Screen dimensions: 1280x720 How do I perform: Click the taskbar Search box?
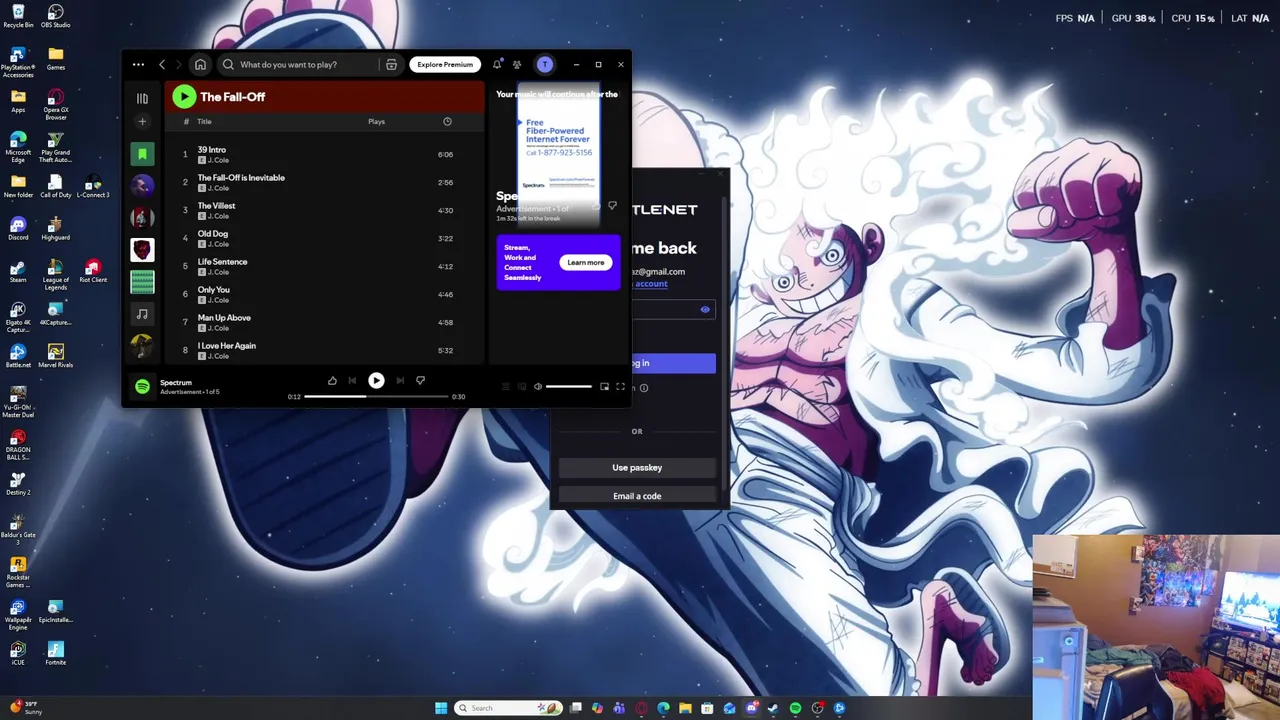pyautogui.click(x=509, y=708)
